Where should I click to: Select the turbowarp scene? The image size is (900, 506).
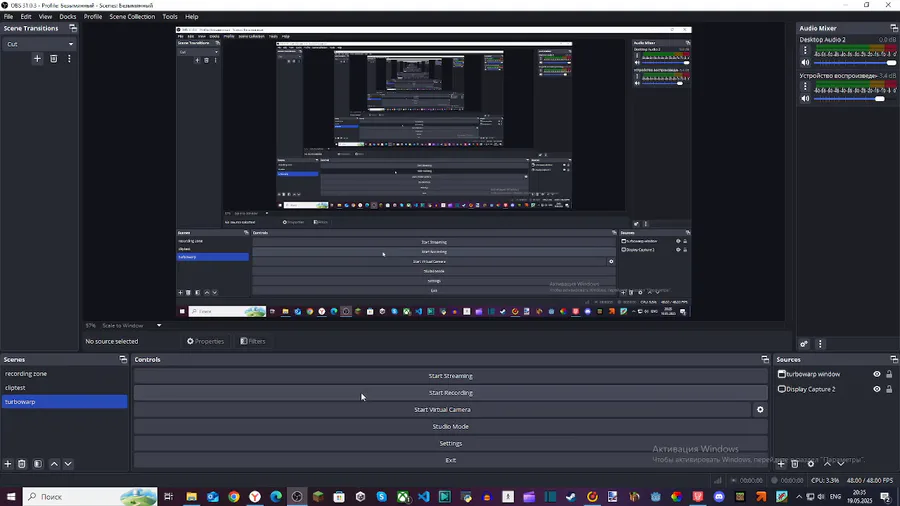(x=64, y=402)
